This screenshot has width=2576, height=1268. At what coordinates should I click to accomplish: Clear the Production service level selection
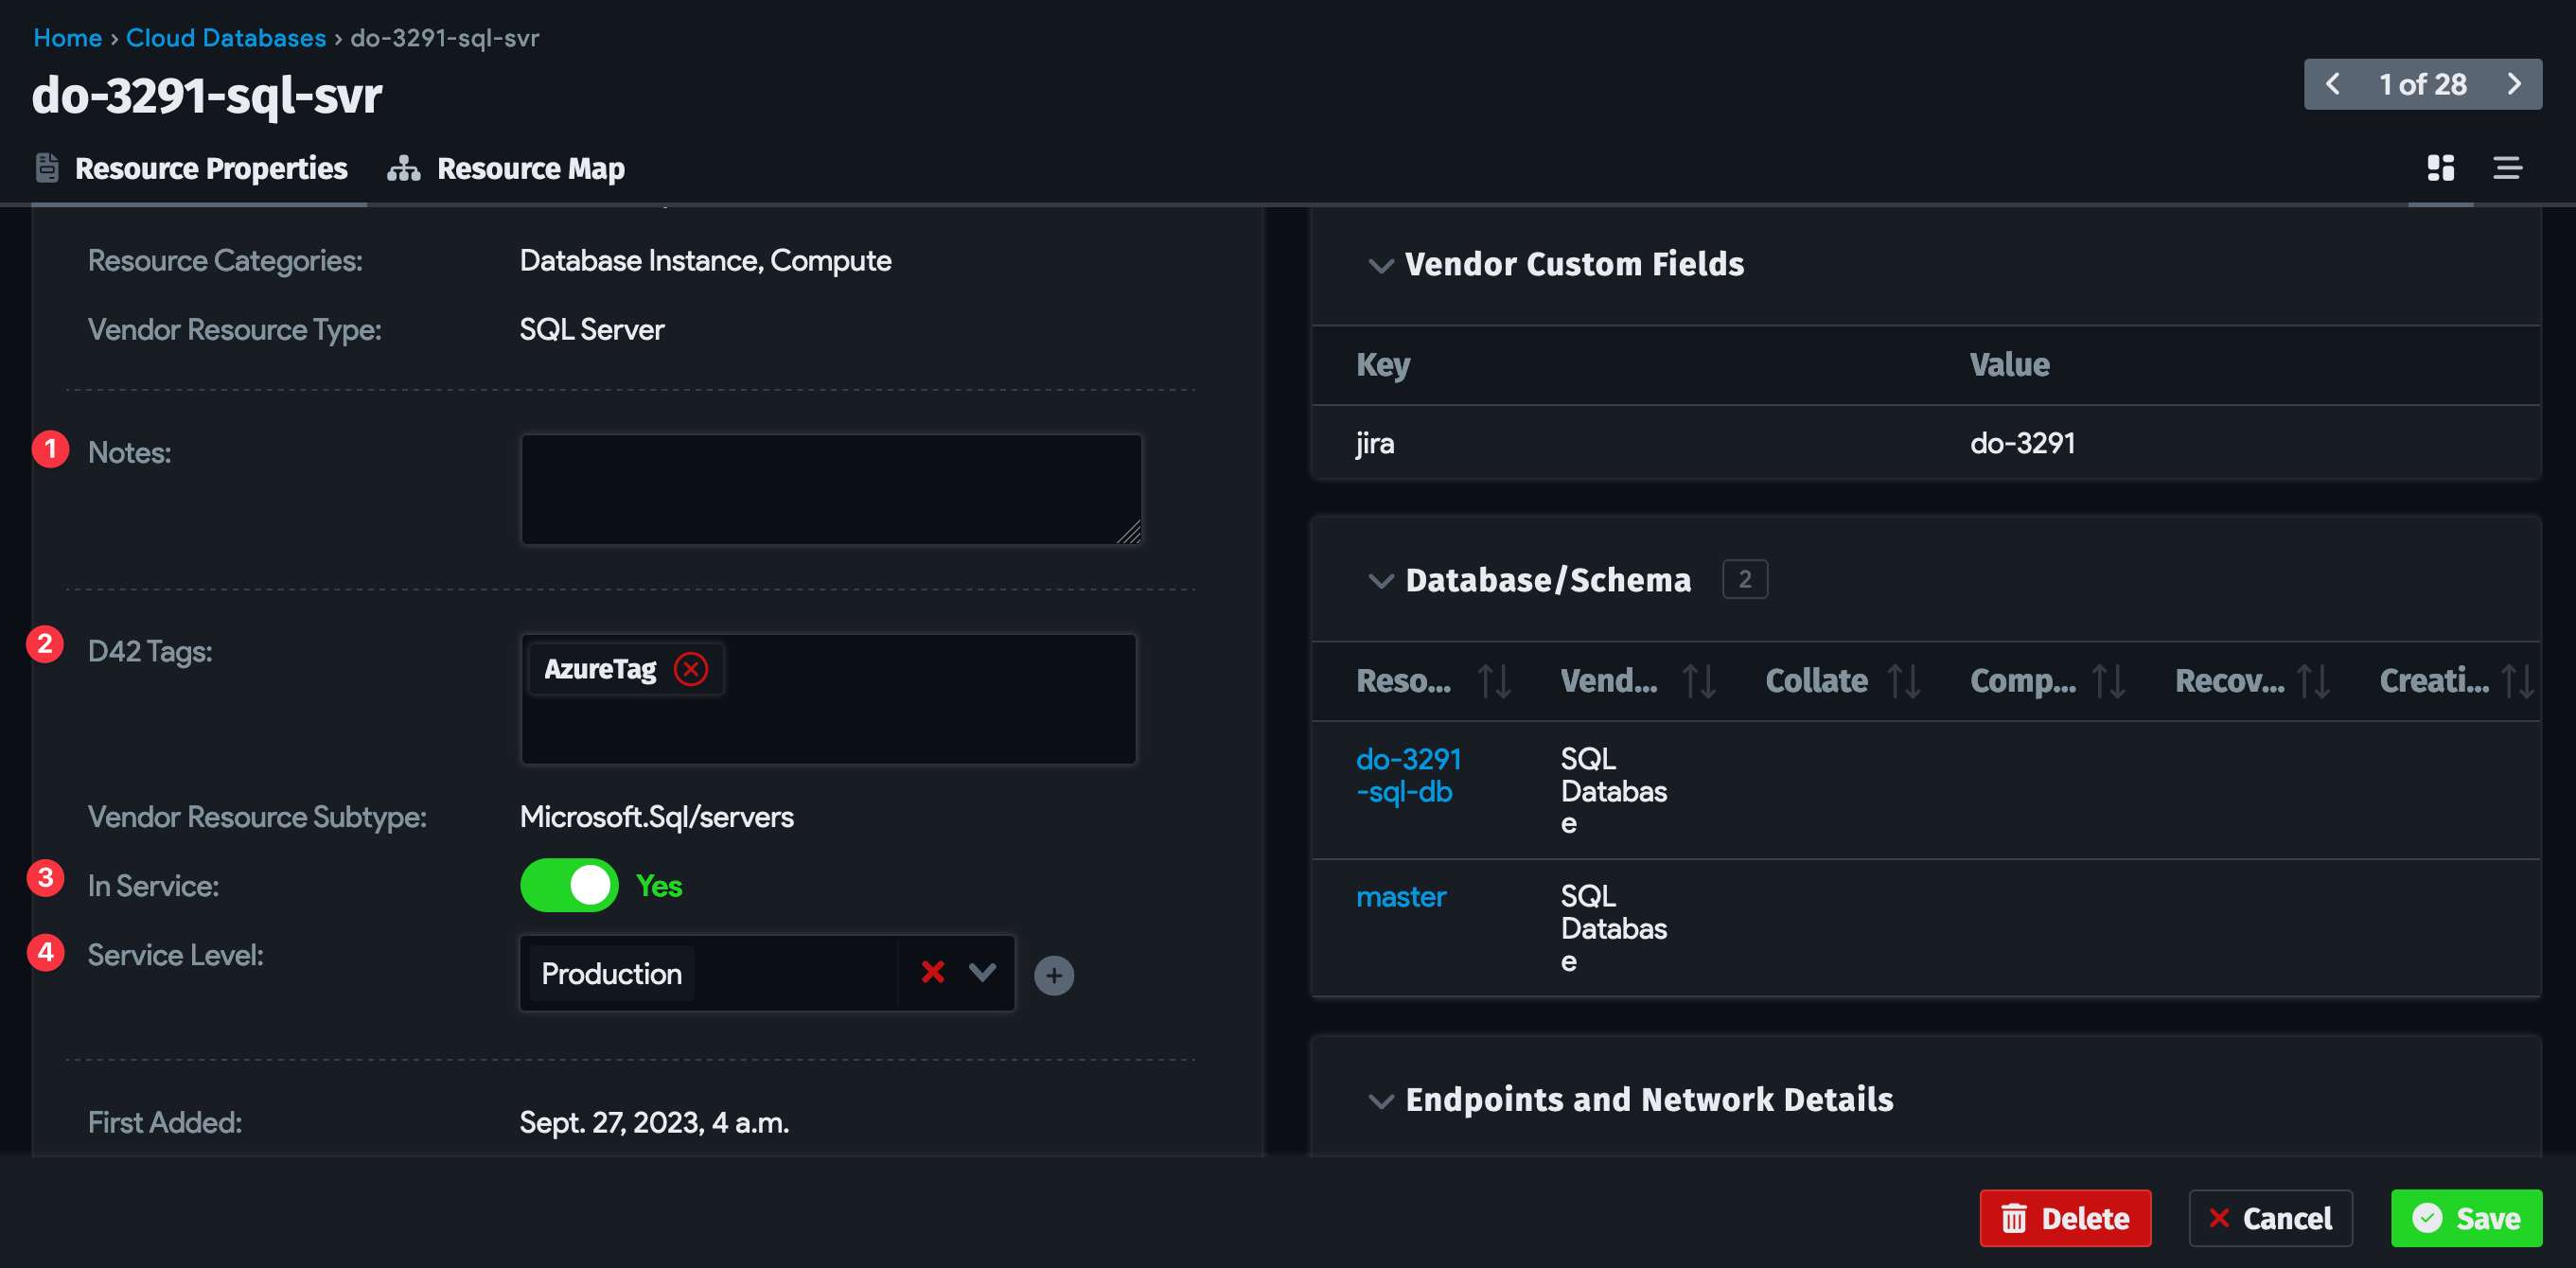tap(932, 972)
